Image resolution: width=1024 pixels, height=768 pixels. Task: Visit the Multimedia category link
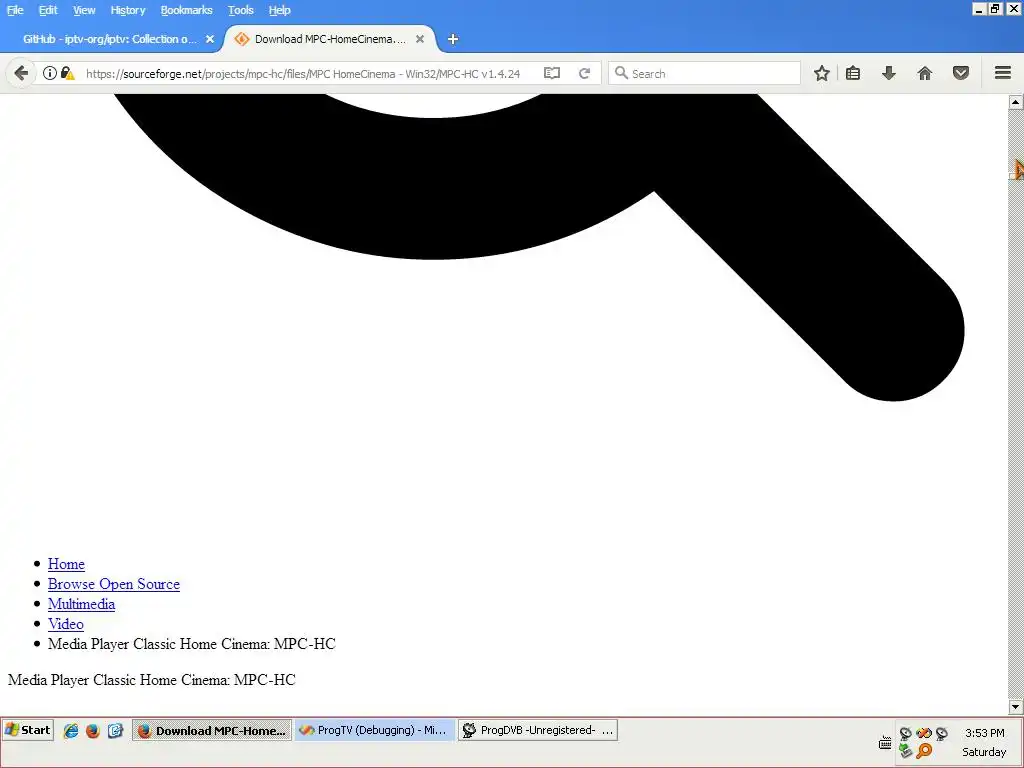pyautogui.click(x=82, y=604)
